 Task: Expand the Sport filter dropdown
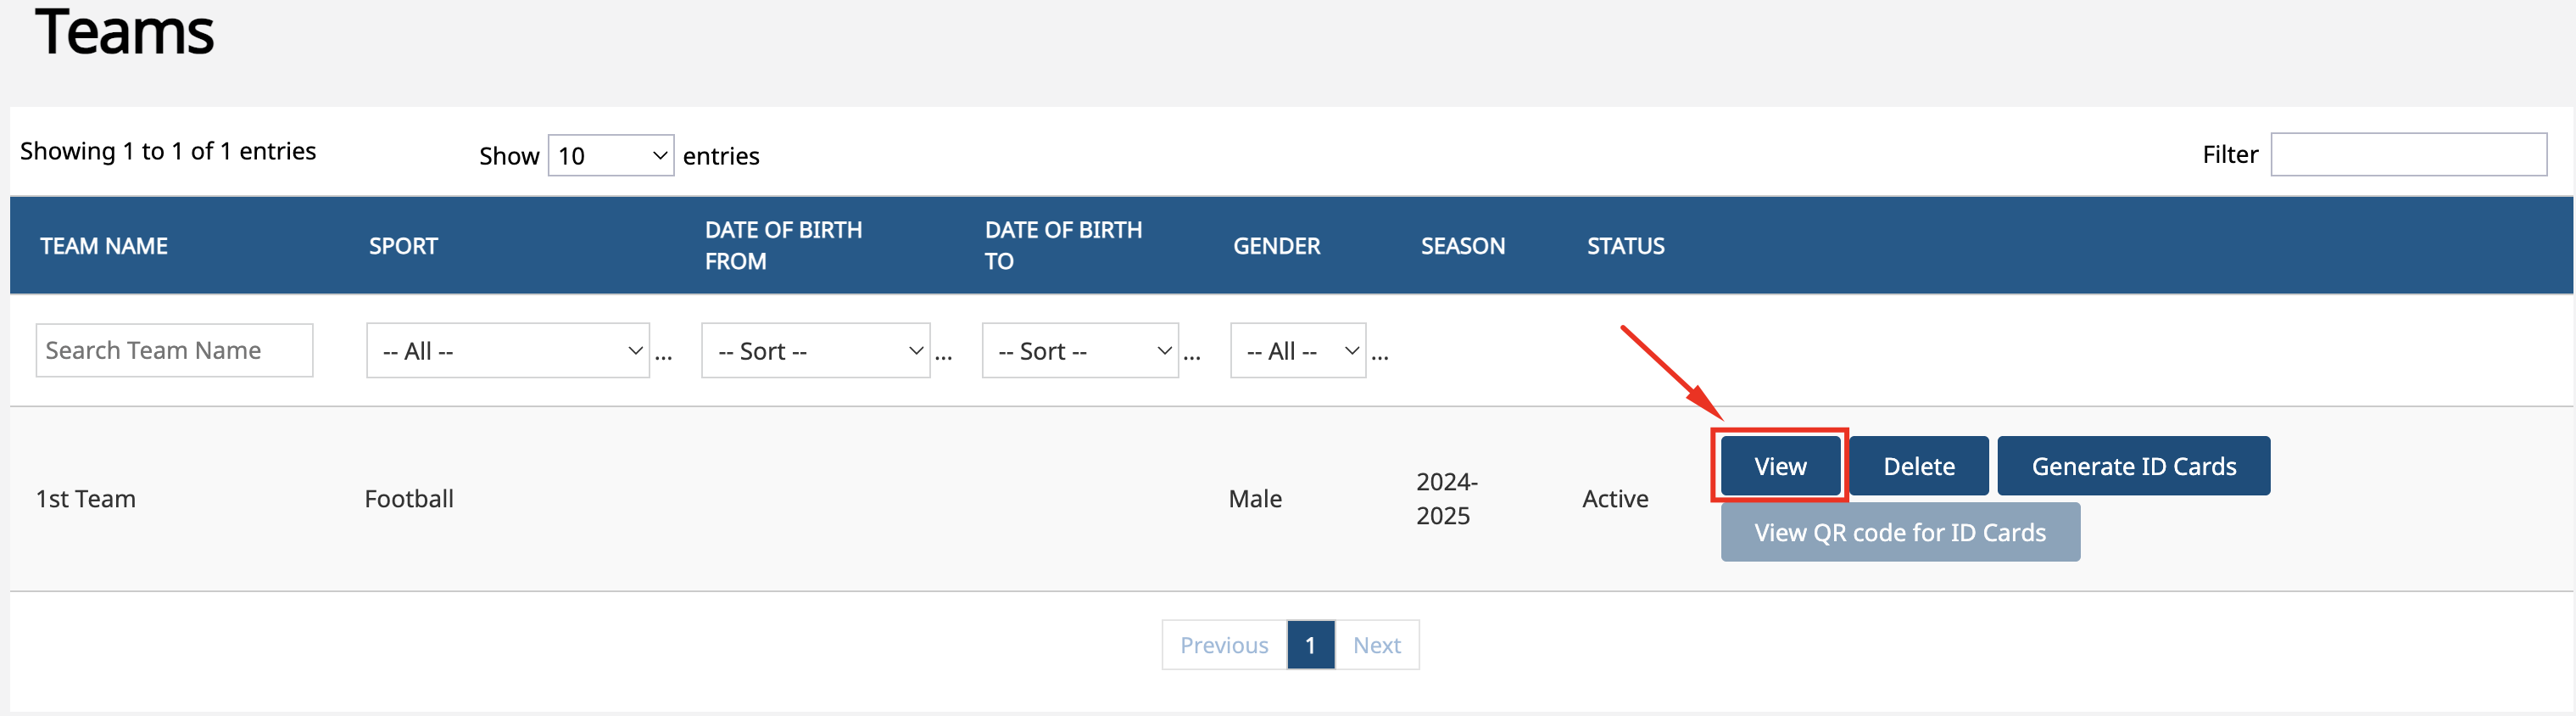point(508,350)
